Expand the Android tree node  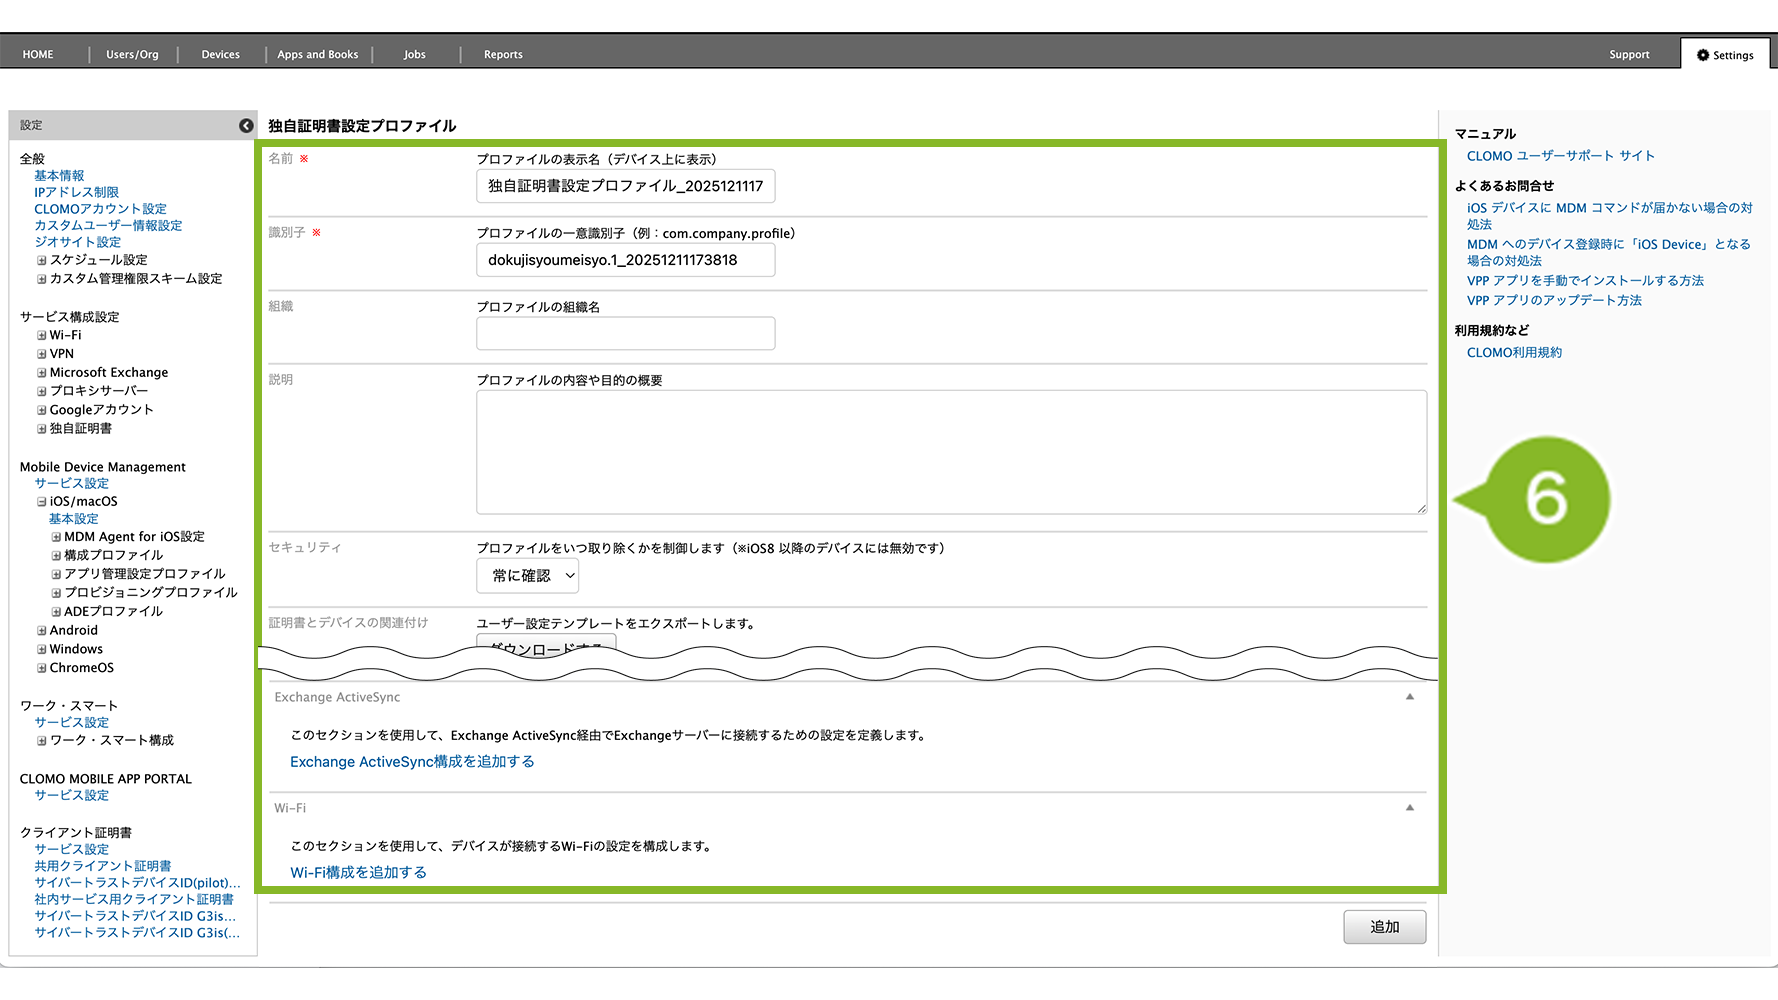click(x=42, y=631)
